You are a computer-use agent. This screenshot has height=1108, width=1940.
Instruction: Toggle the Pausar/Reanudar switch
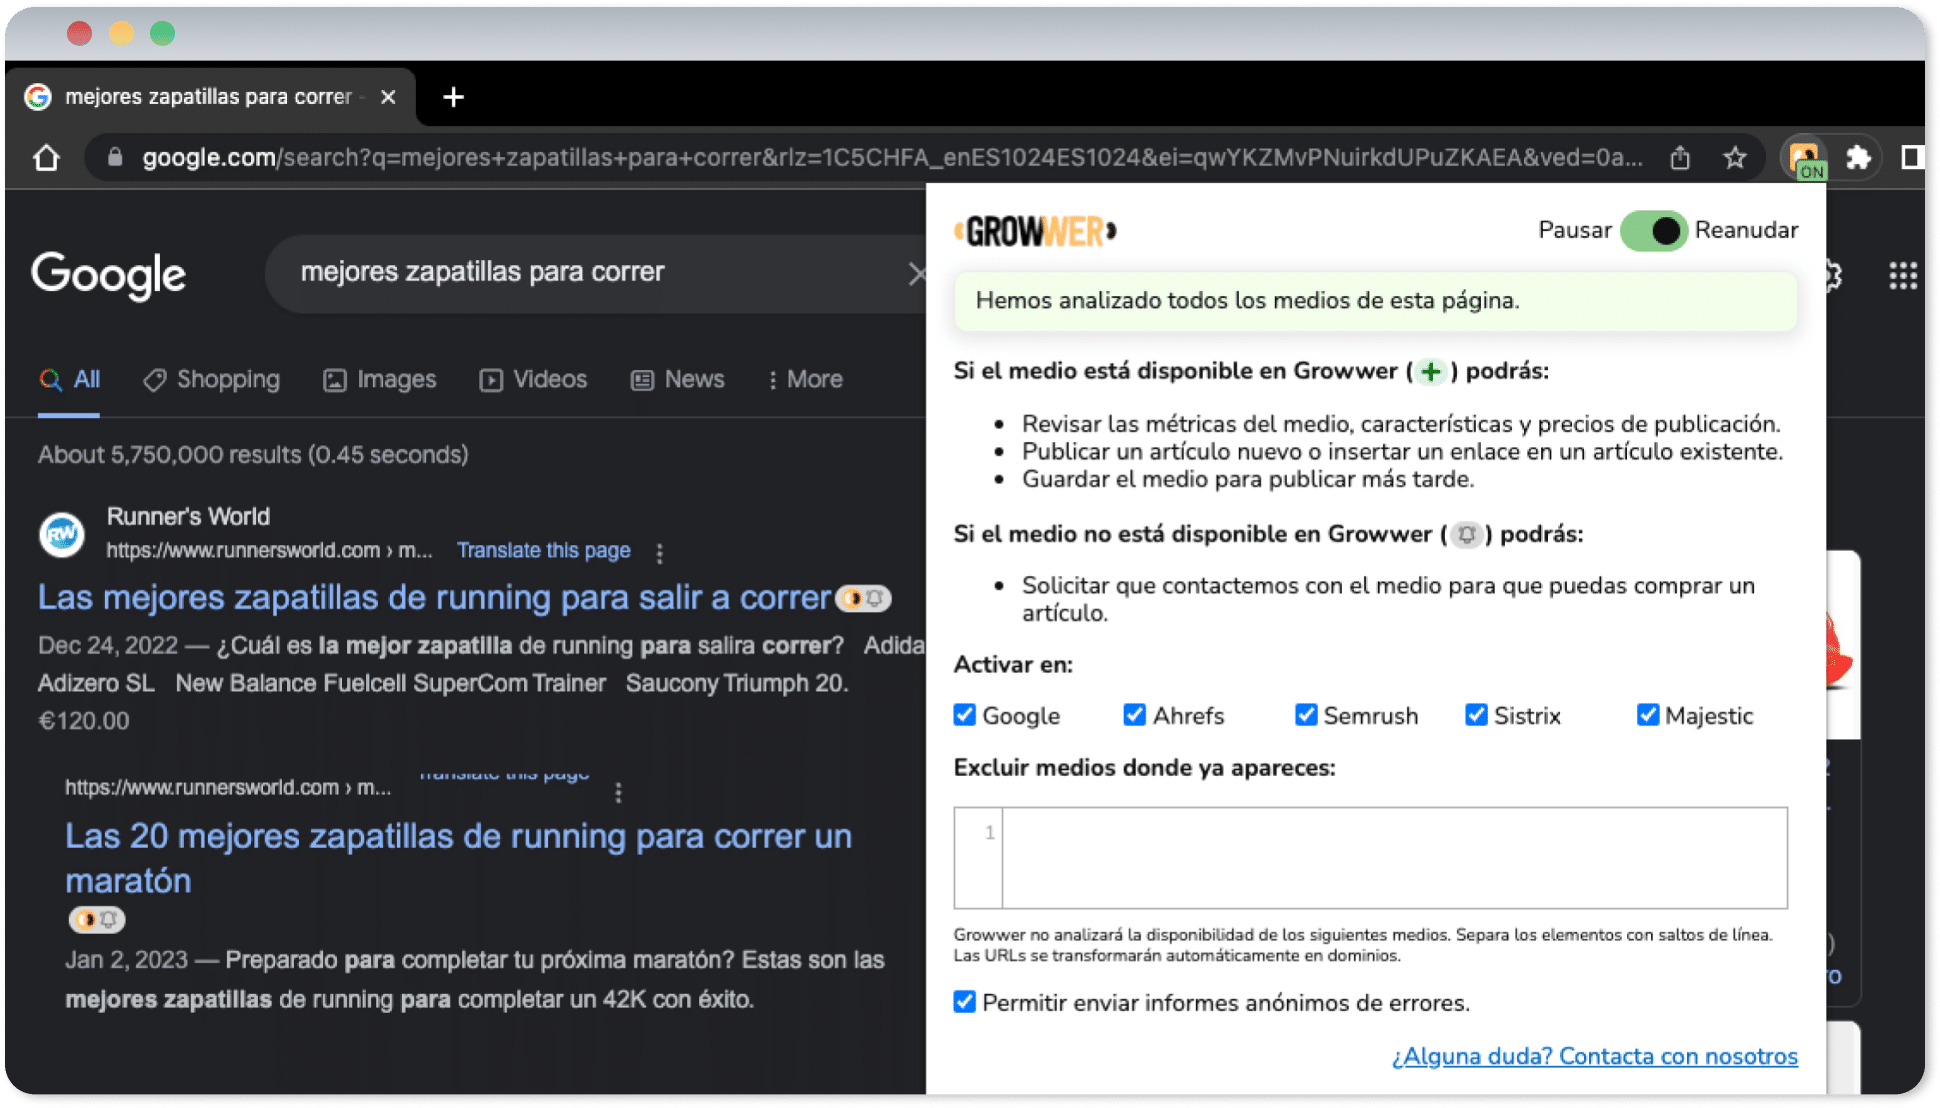pyautogui.click(x=1654, y=231)
